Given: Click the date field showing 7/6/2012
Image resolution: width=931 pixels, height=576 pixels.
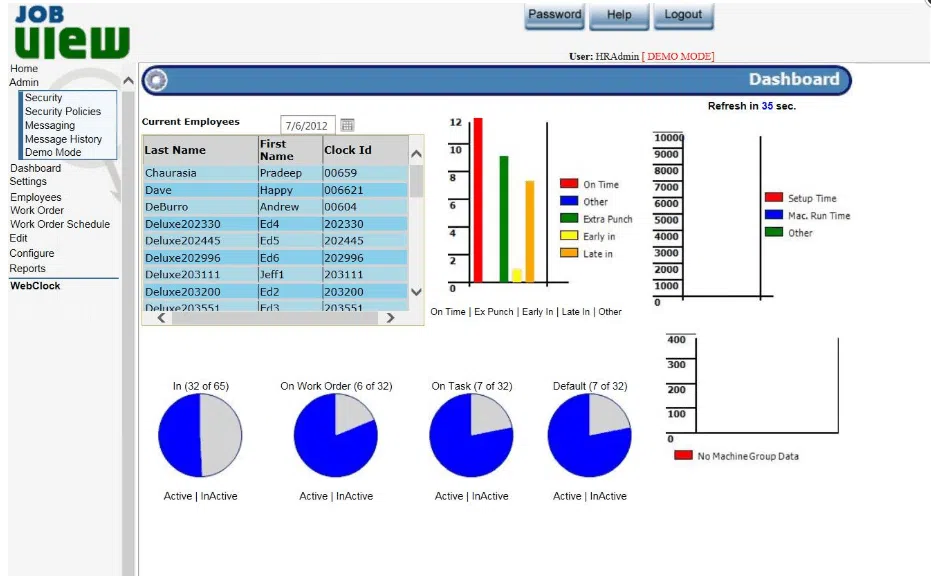Looking at the screenshot, I should click(307, 126).
